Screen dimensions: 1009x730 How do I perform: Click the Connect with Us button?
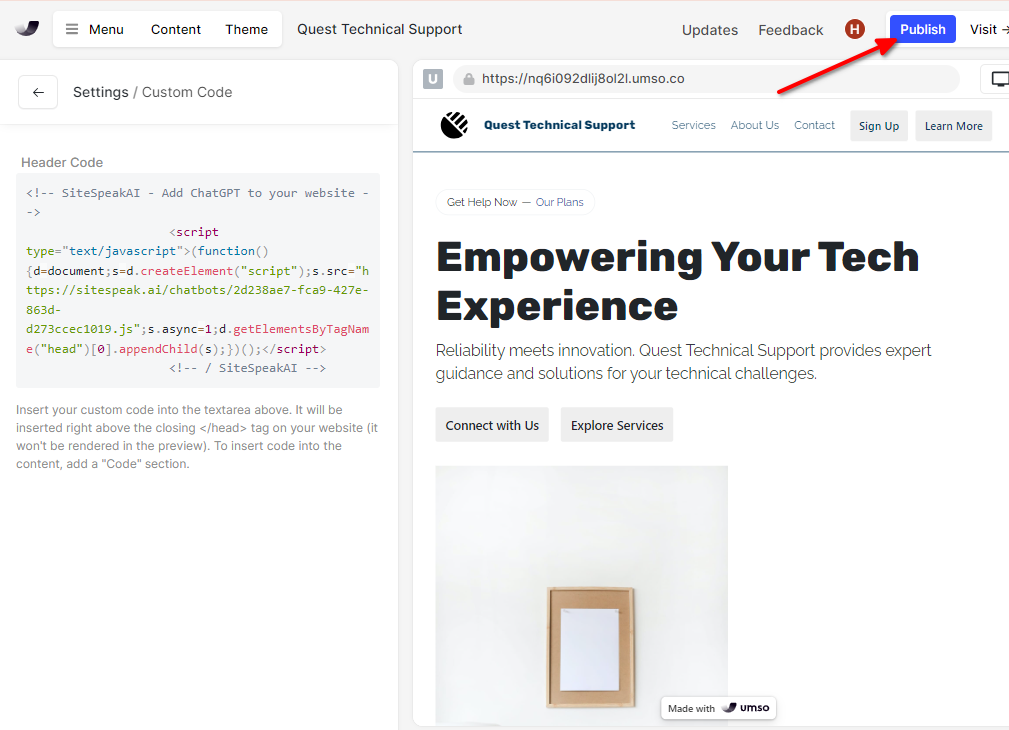click(x=492, y=425)
